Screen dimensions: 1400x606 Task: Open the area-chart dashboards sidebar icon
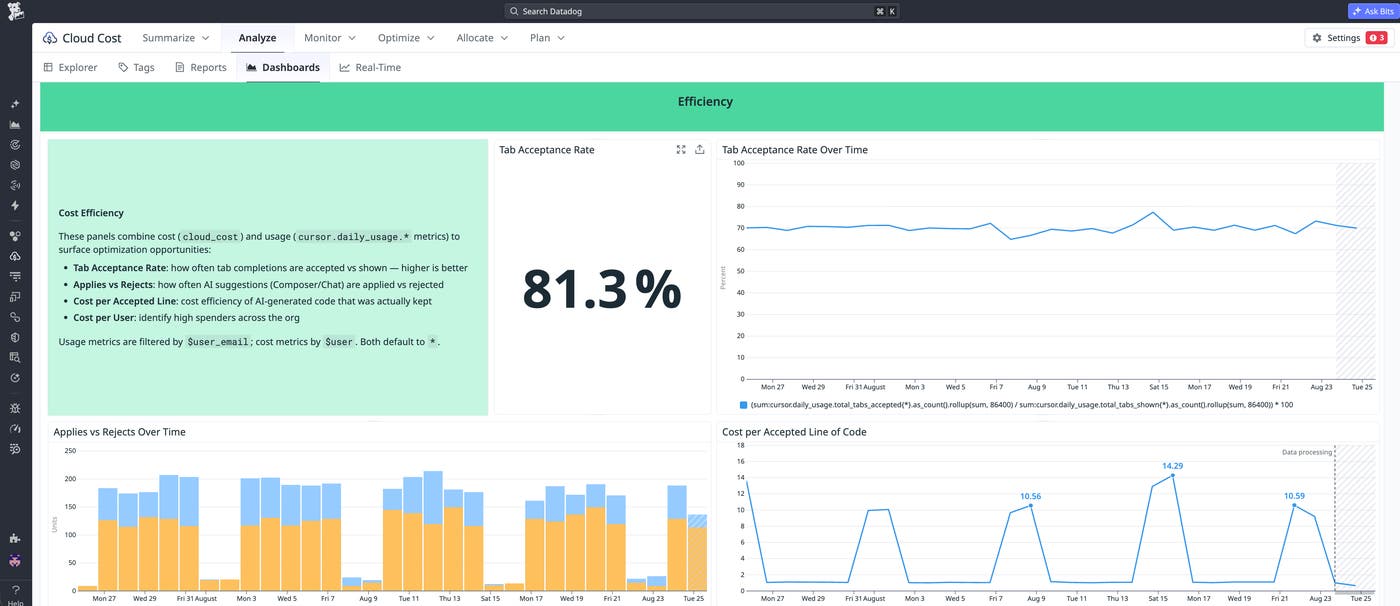tap(15, 125)
